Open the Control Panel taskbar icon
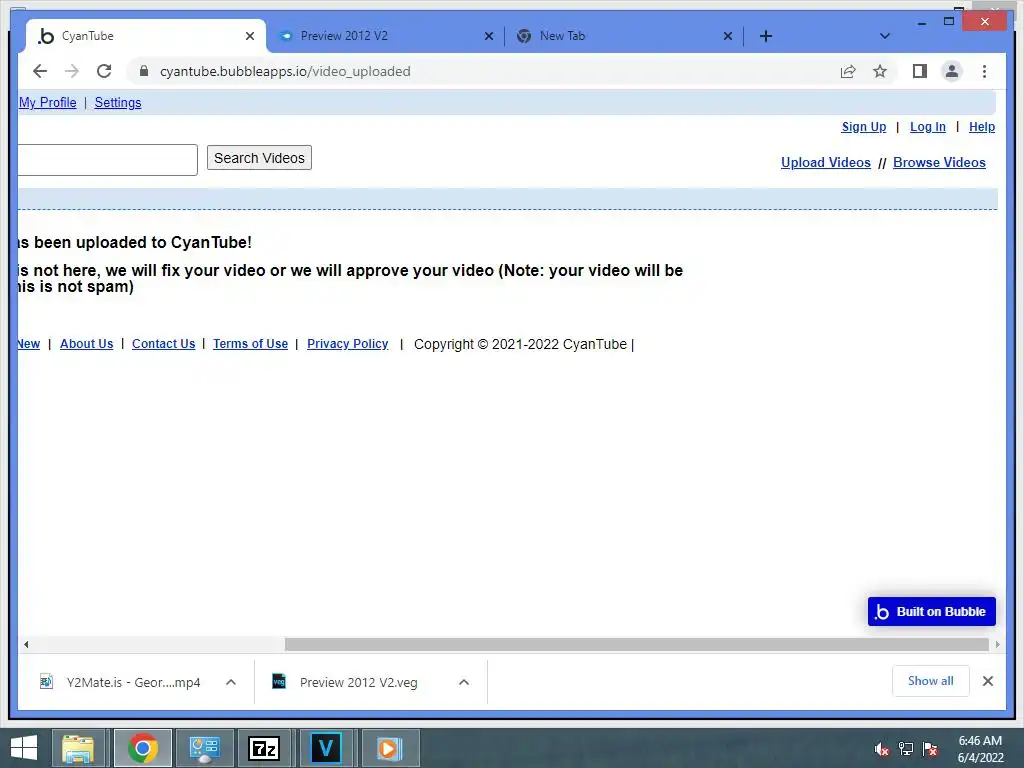Image resolution: width=1024 pixels, height=768 pixels. point(204,748)
